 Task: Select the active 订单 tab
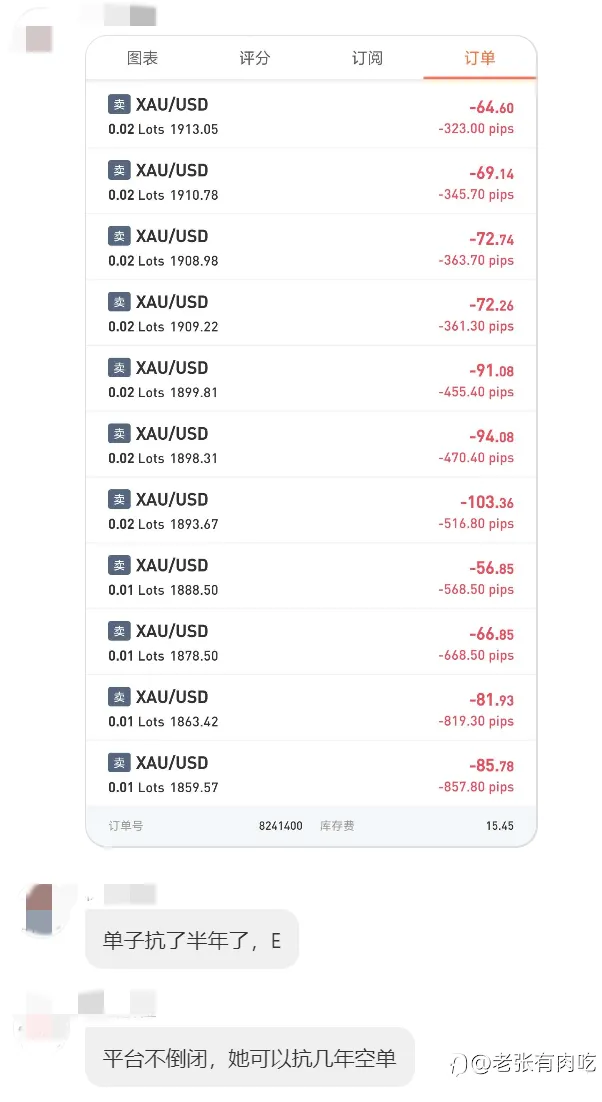coord(480,58)
